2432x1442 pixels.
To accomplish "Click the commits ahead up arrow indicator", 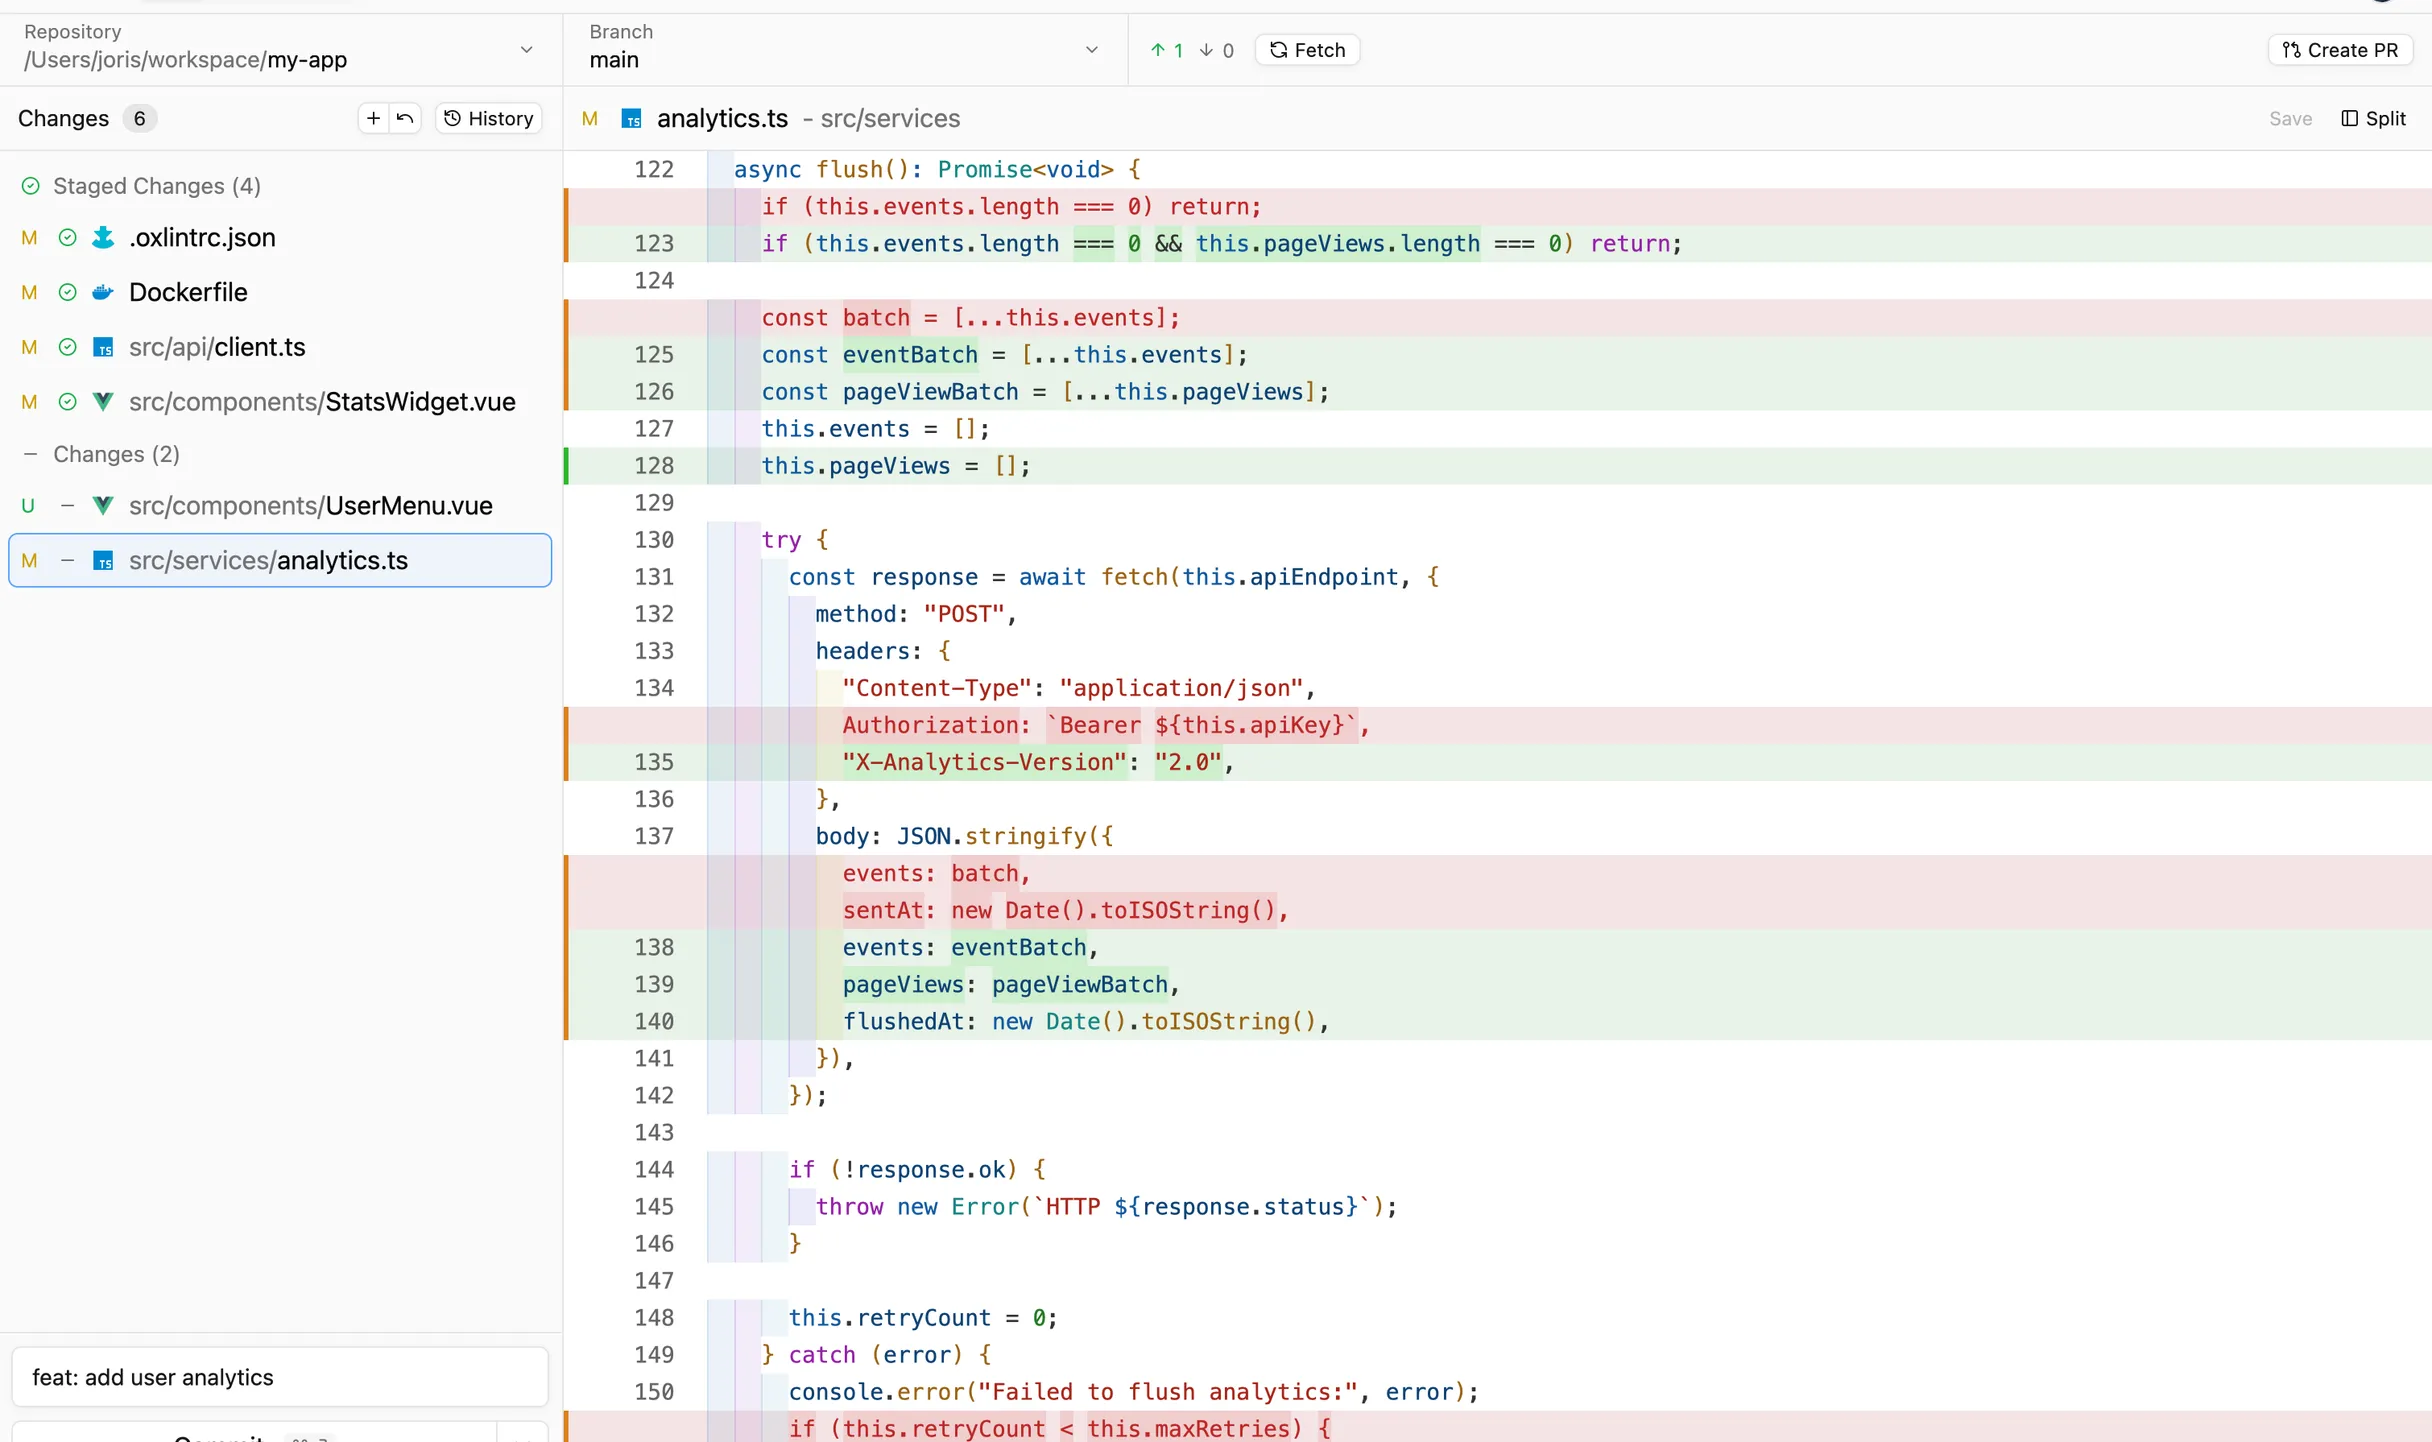I will coord(1166,50).
